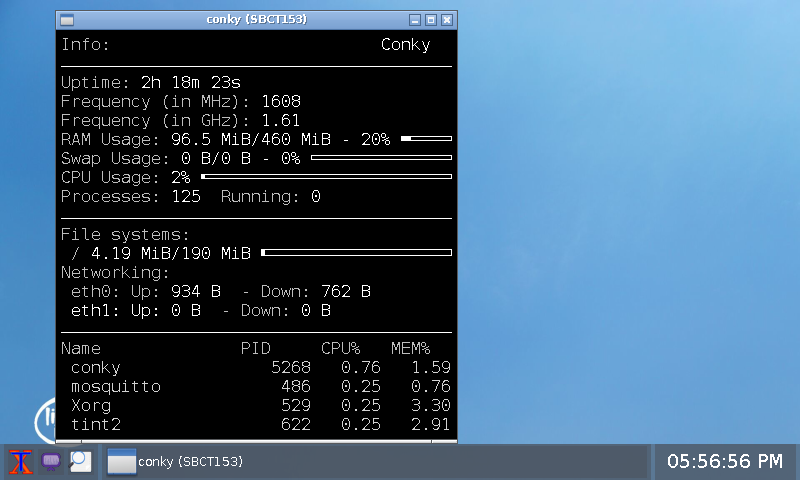Click the 'Running: 0' text
The image size is (800, 480).
[x=270, y=196]
